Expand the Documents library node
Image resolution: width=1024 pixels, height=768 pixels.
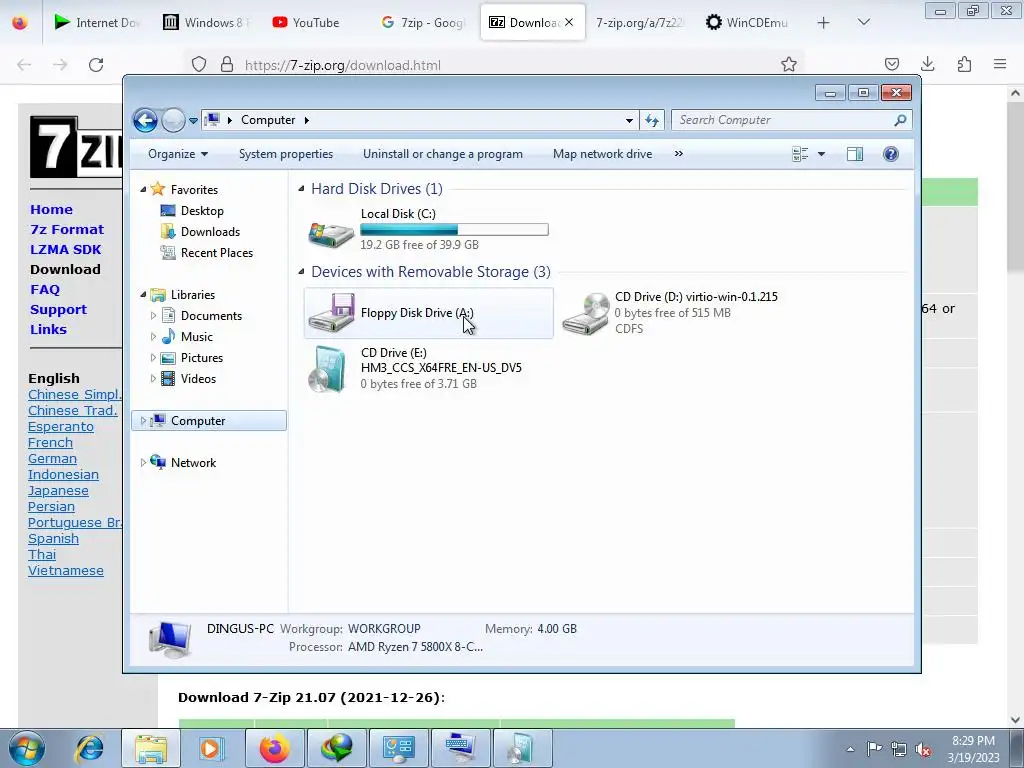click(x=153, y=315)
